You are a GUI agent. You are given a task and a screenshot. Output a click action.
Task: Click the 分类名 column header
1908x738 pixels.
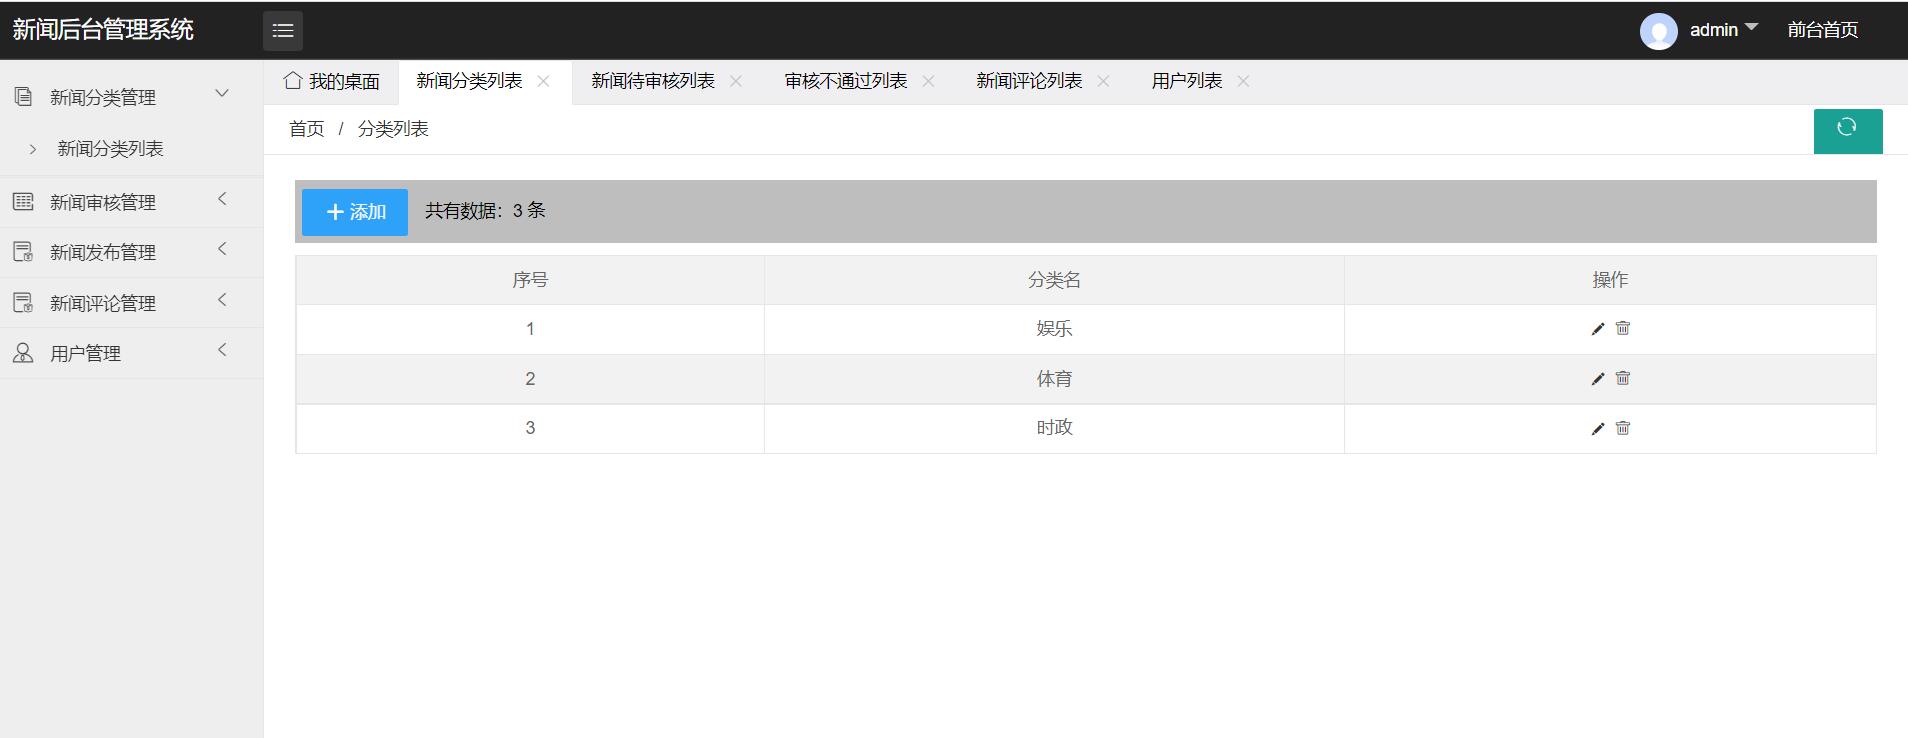pos(1054,280)
